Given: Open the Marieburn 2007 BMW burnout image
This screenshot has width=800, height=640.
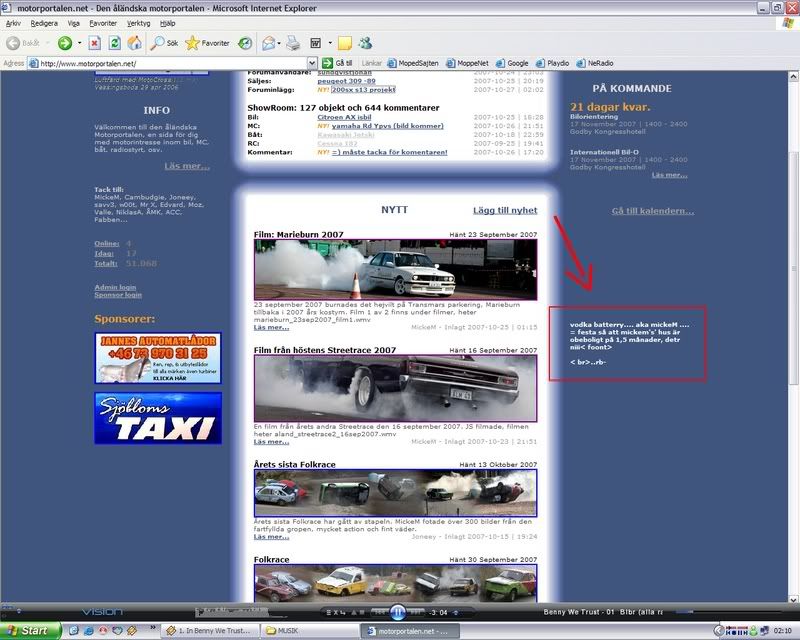Looking at the screenshot, I should (x=395, y=269).
